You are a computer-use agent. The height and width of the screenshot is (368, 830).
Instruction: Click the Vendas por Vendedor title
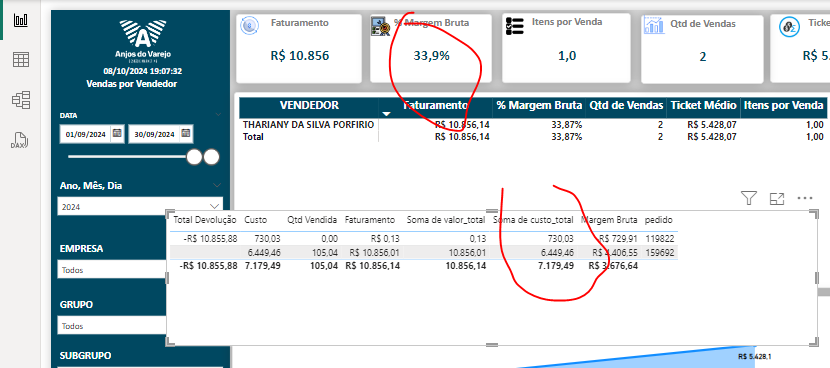click(131, 84)
